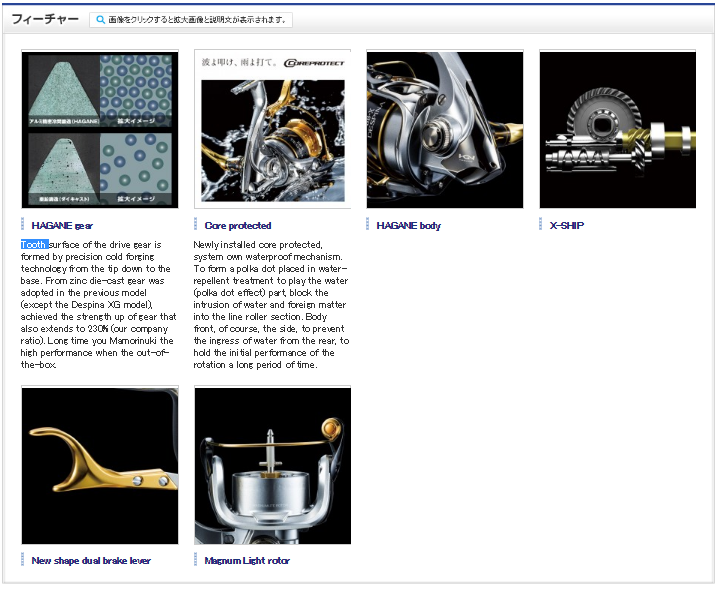Click the bullet icon beside X-SHIP
This screenshot has width=719, height=589.
541,225
